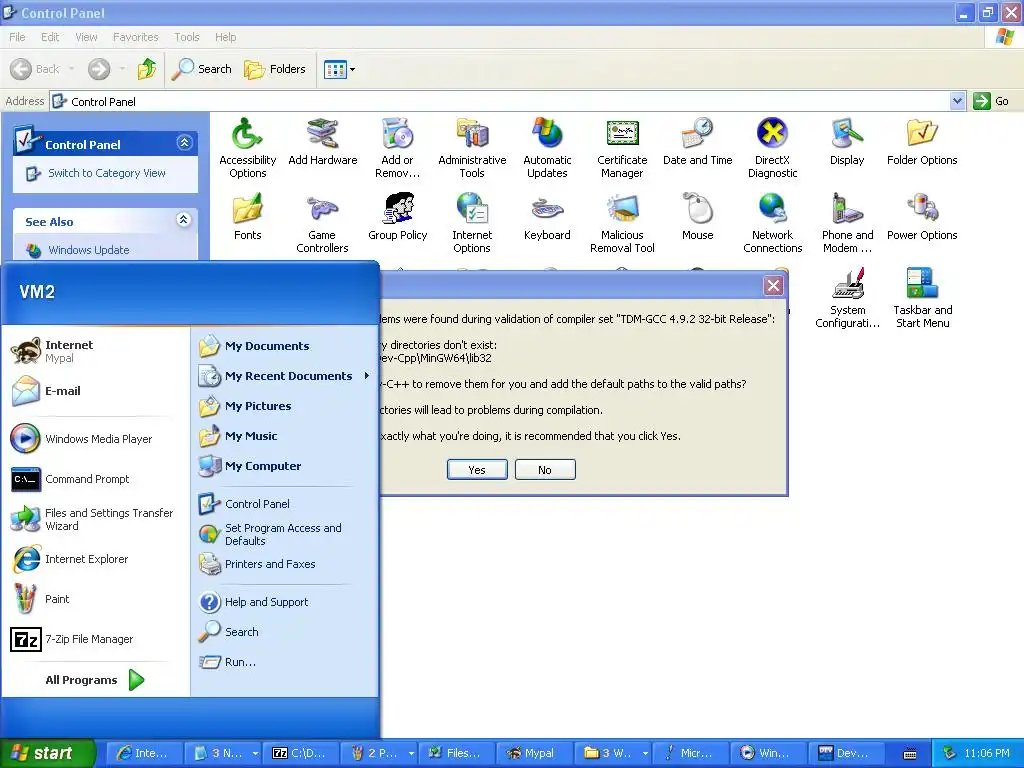Image resolution: width=1024 pixels, height=768 pixels.
Task: Open Phone and Modem options
Action: (x=847, y=223)
